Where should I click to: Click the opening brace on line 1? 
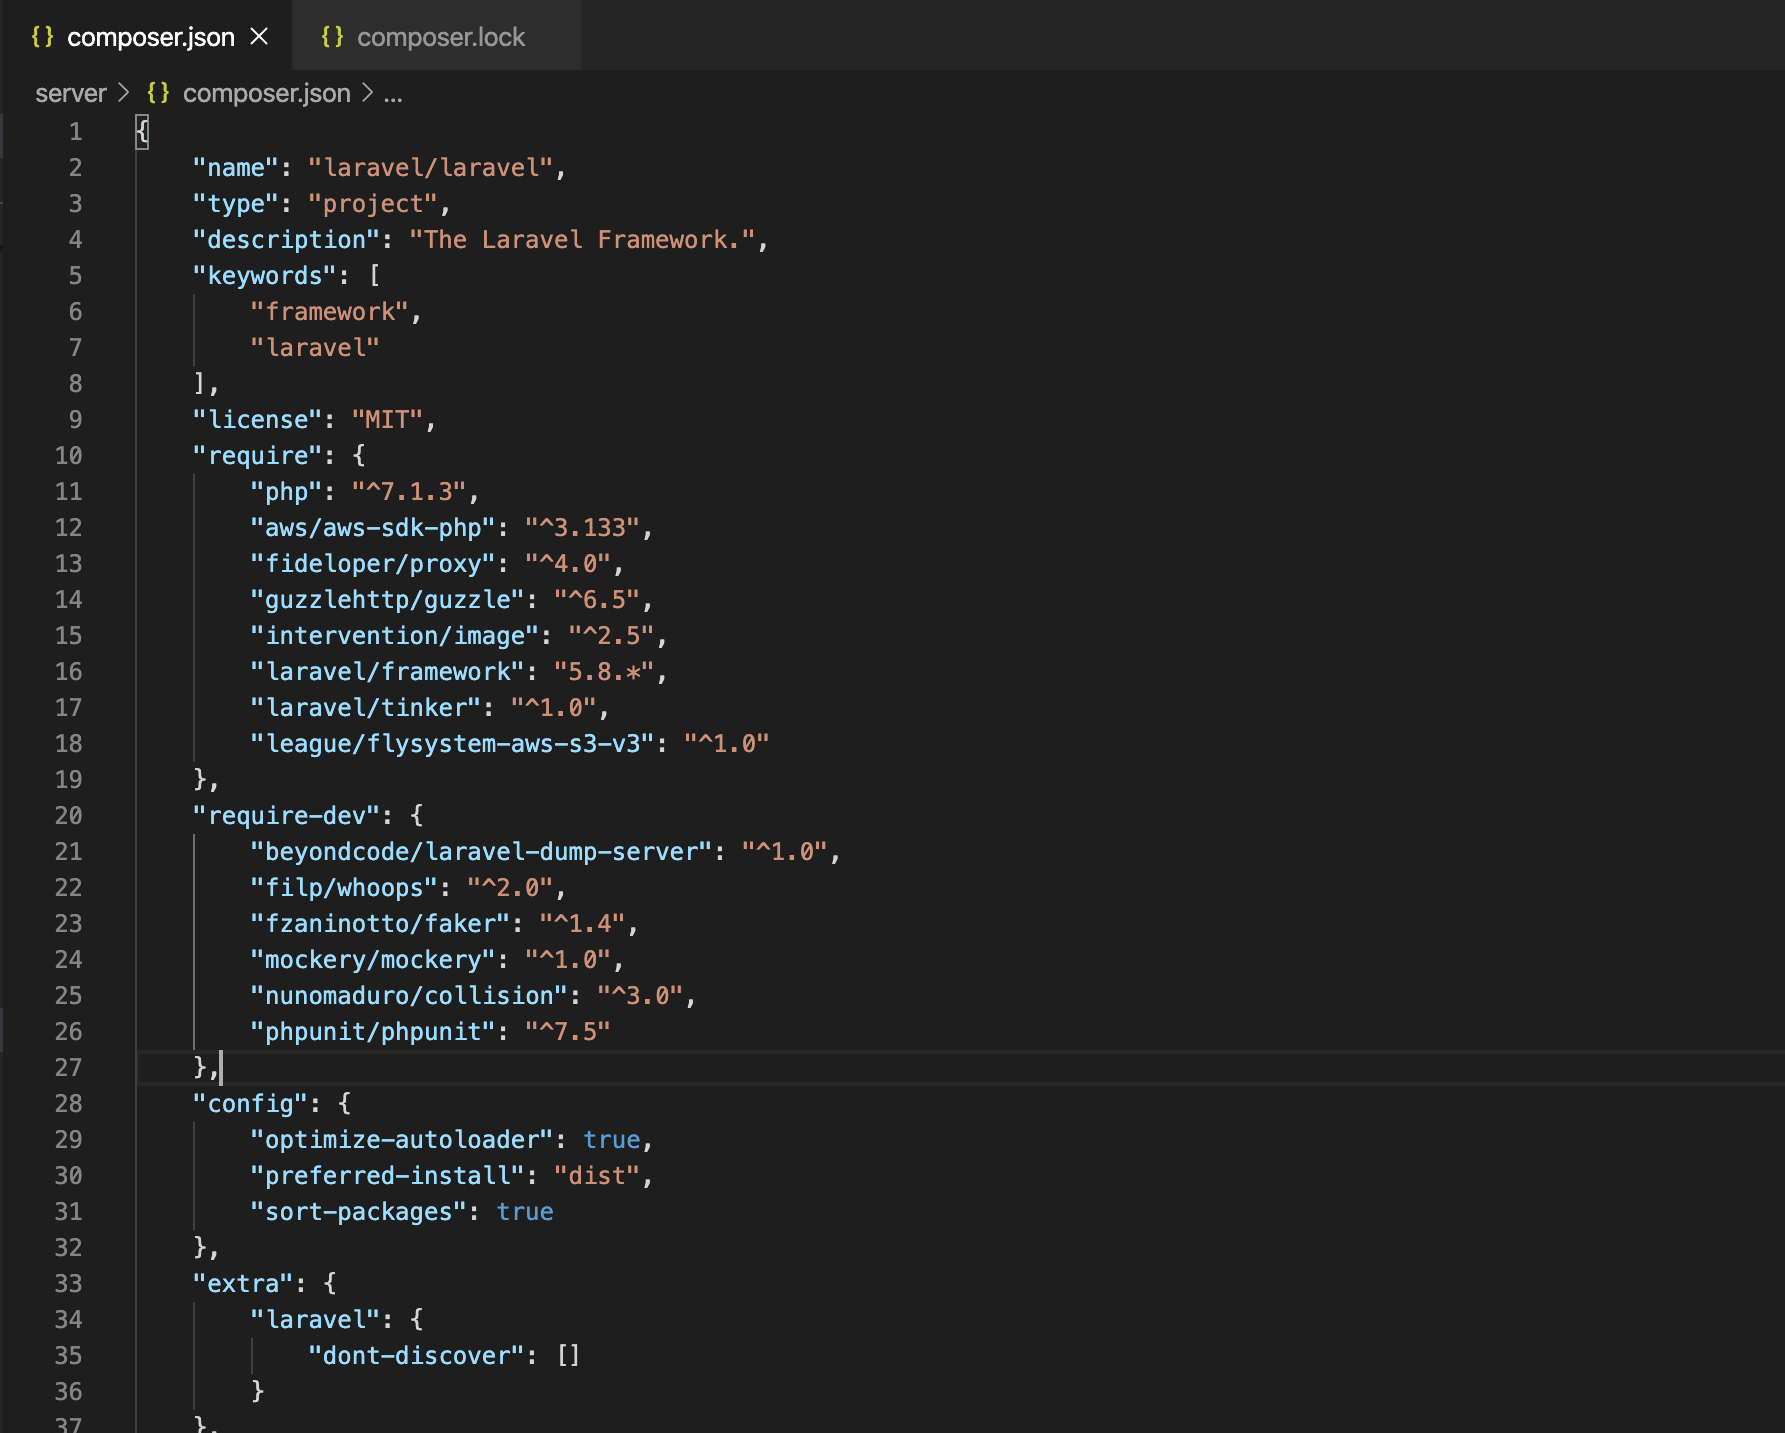coord(142,132)
